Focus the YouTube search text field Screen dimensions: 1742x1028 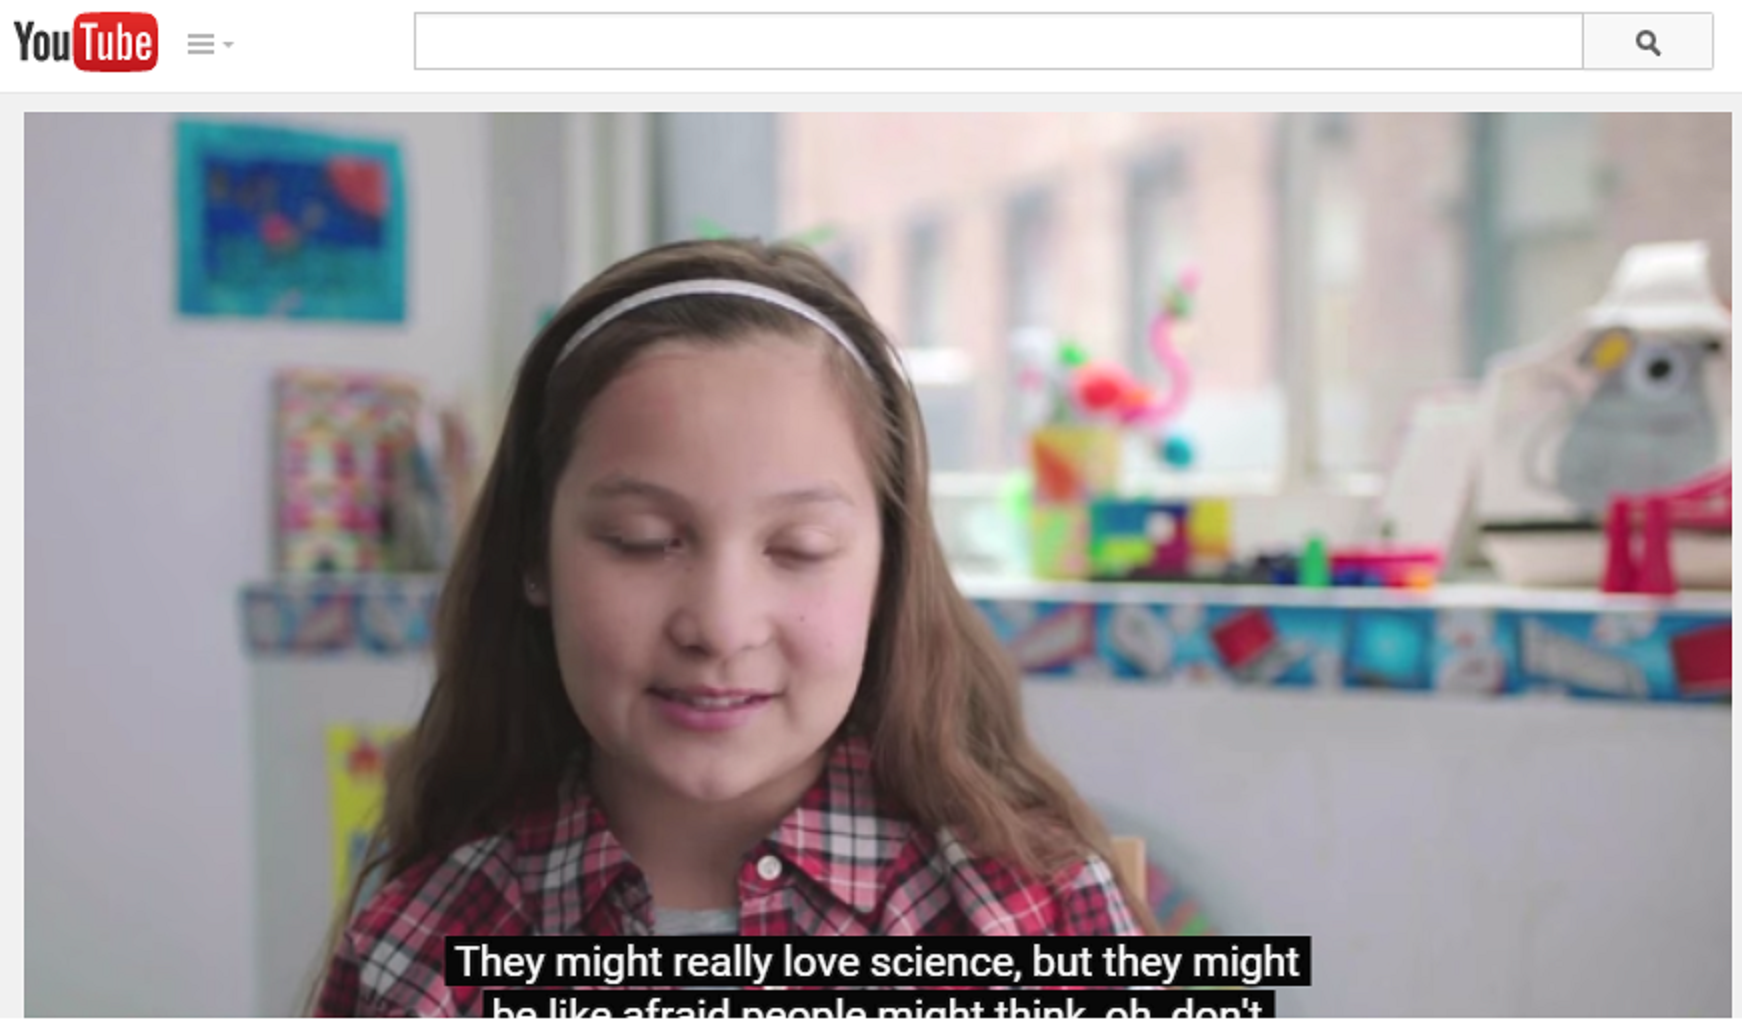pyautogui.click(x=998, y=42)
